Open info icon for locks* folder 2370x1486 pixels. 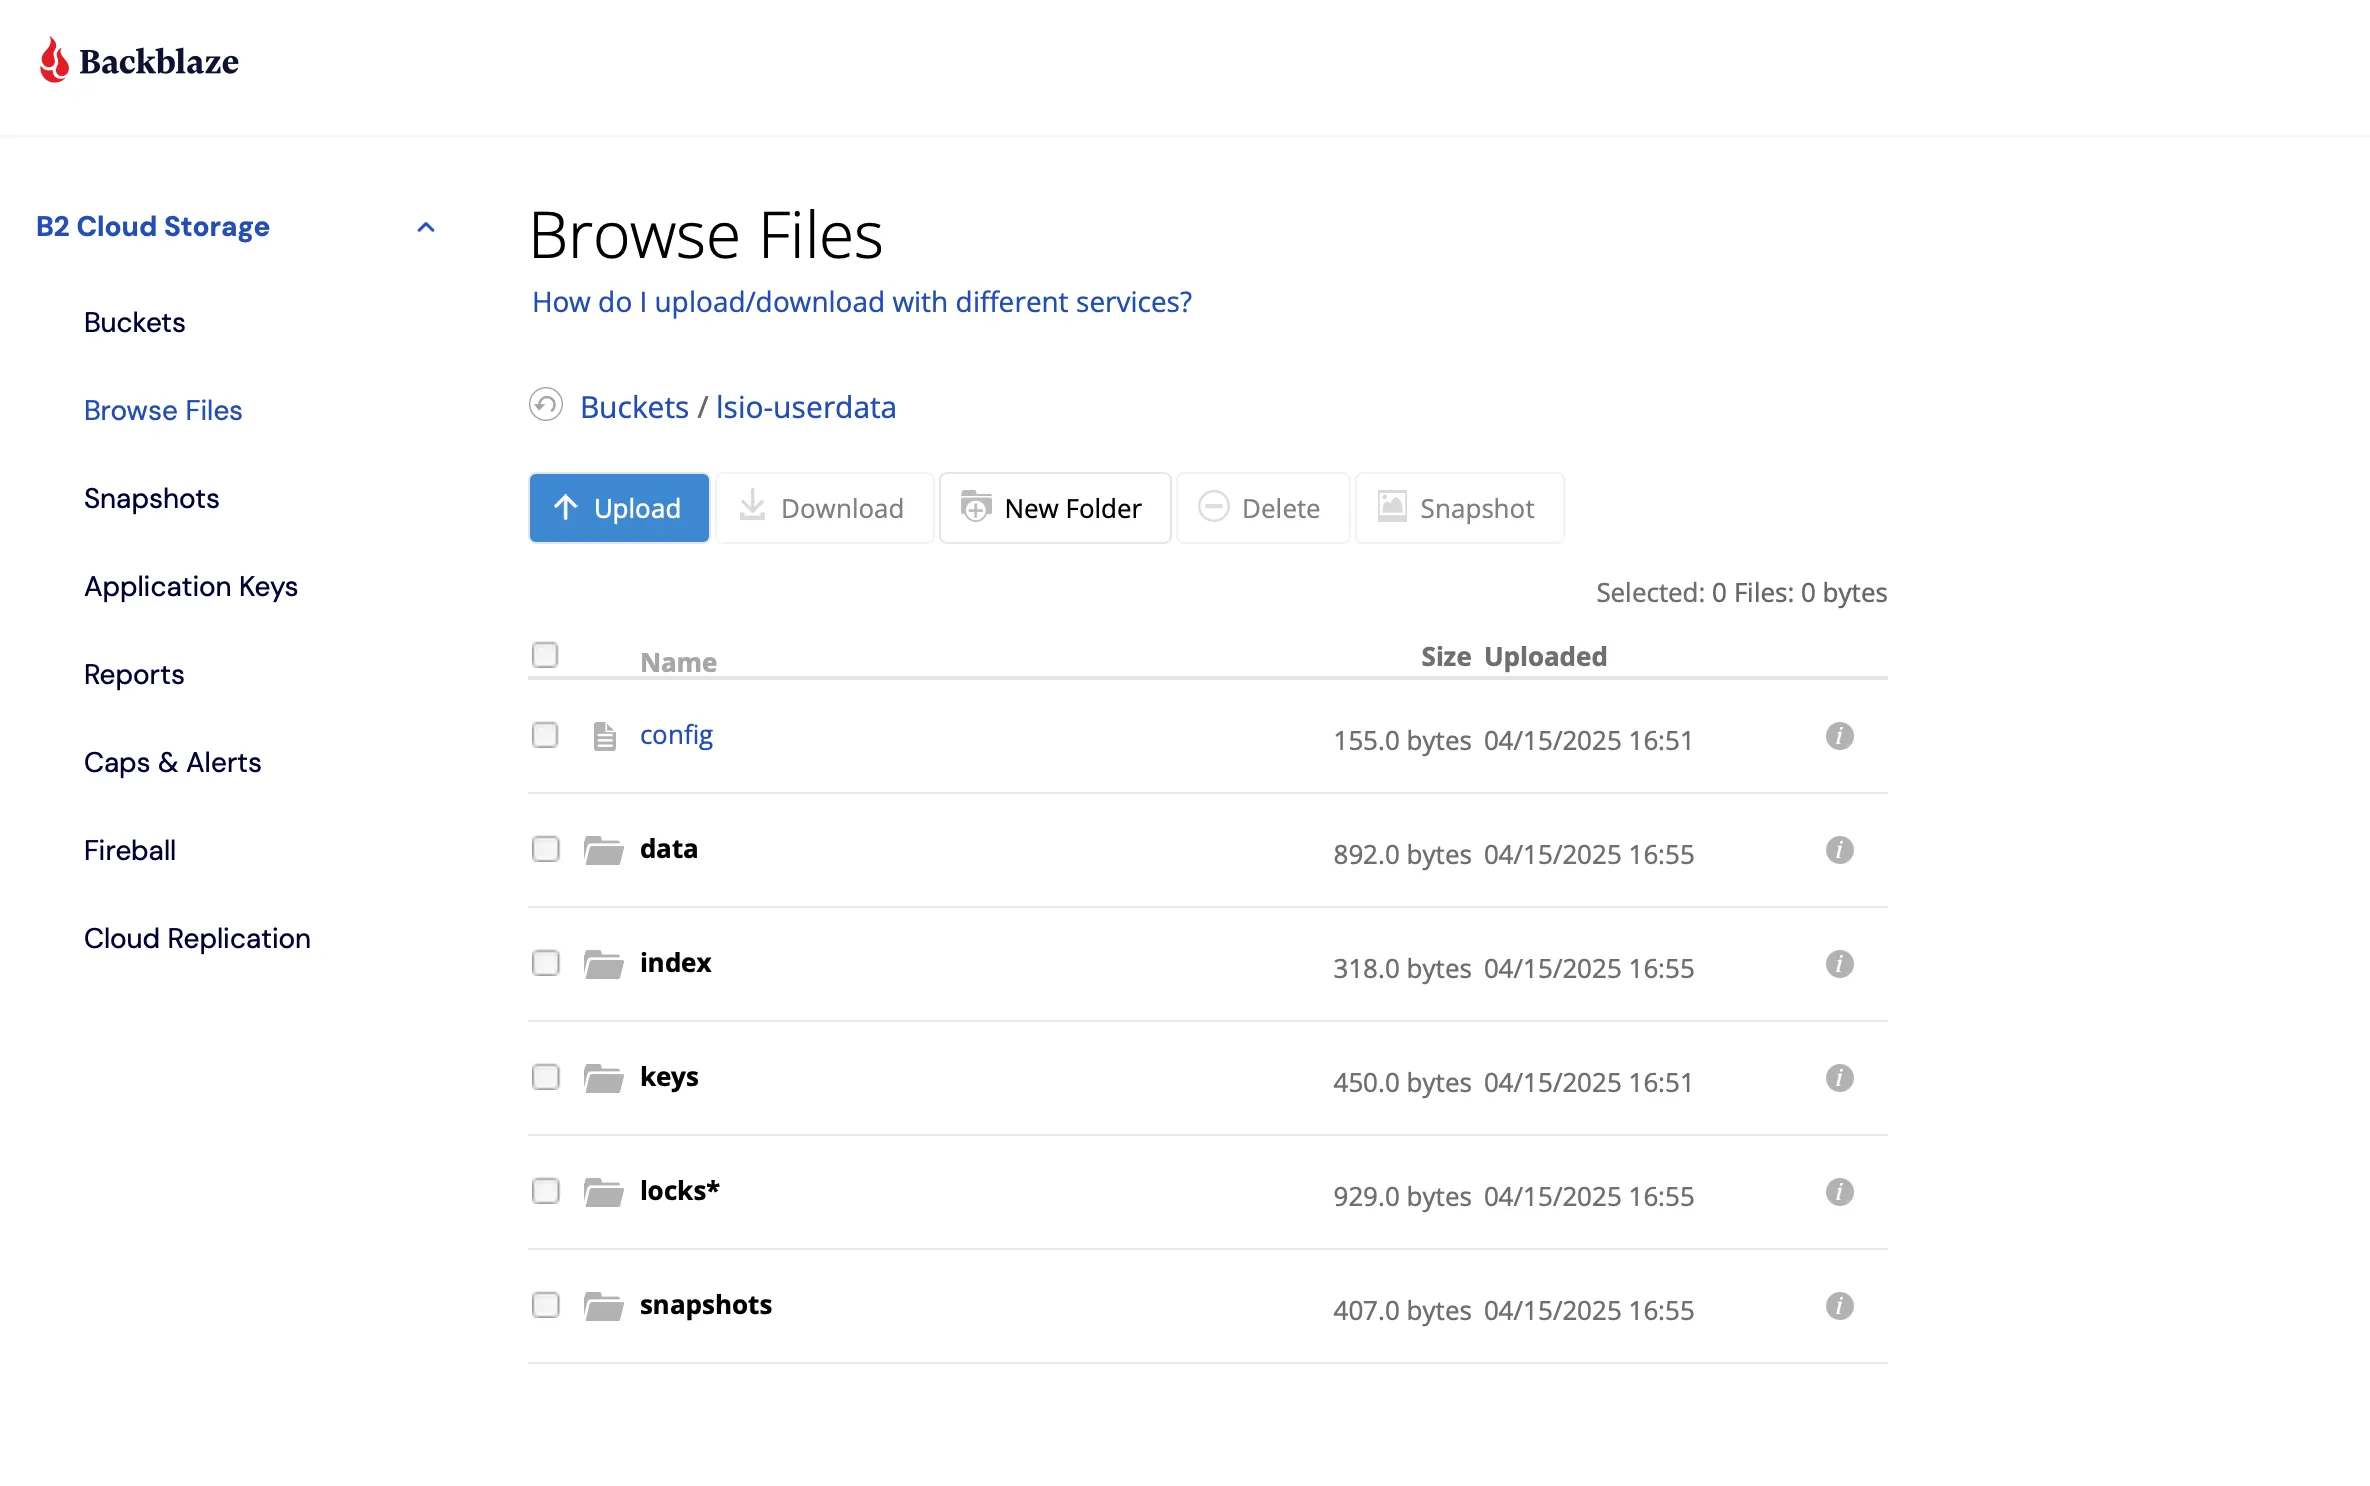coord(1839,1192)
